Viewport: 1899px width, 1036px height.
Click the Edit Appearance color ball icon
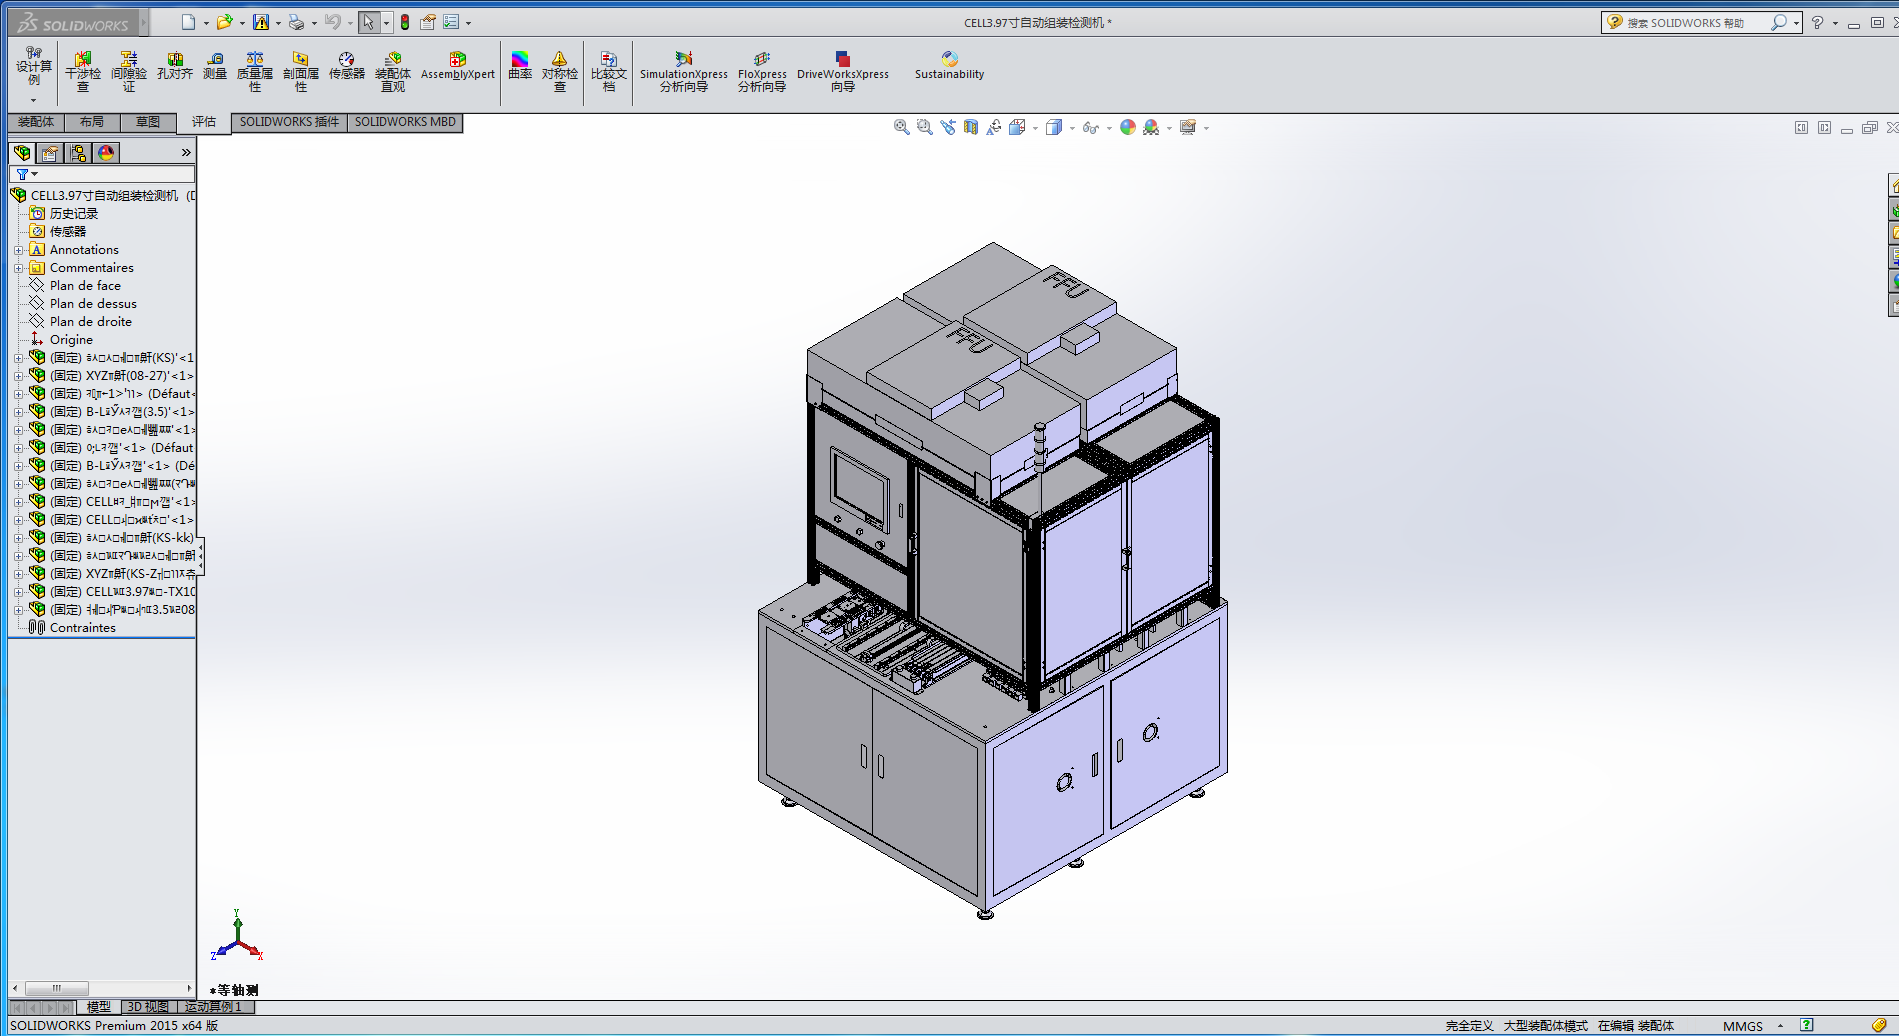[1128, 127]
